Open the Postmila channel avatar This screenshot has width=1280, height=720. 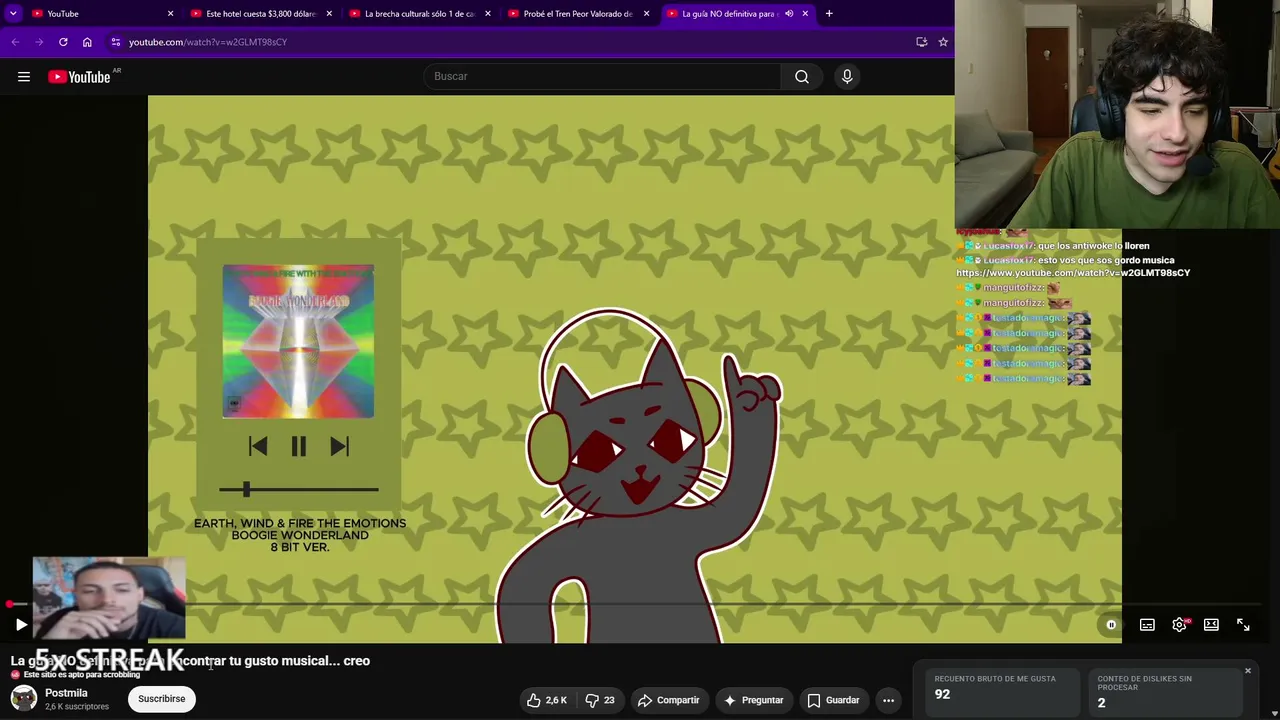tap(24, 698)
